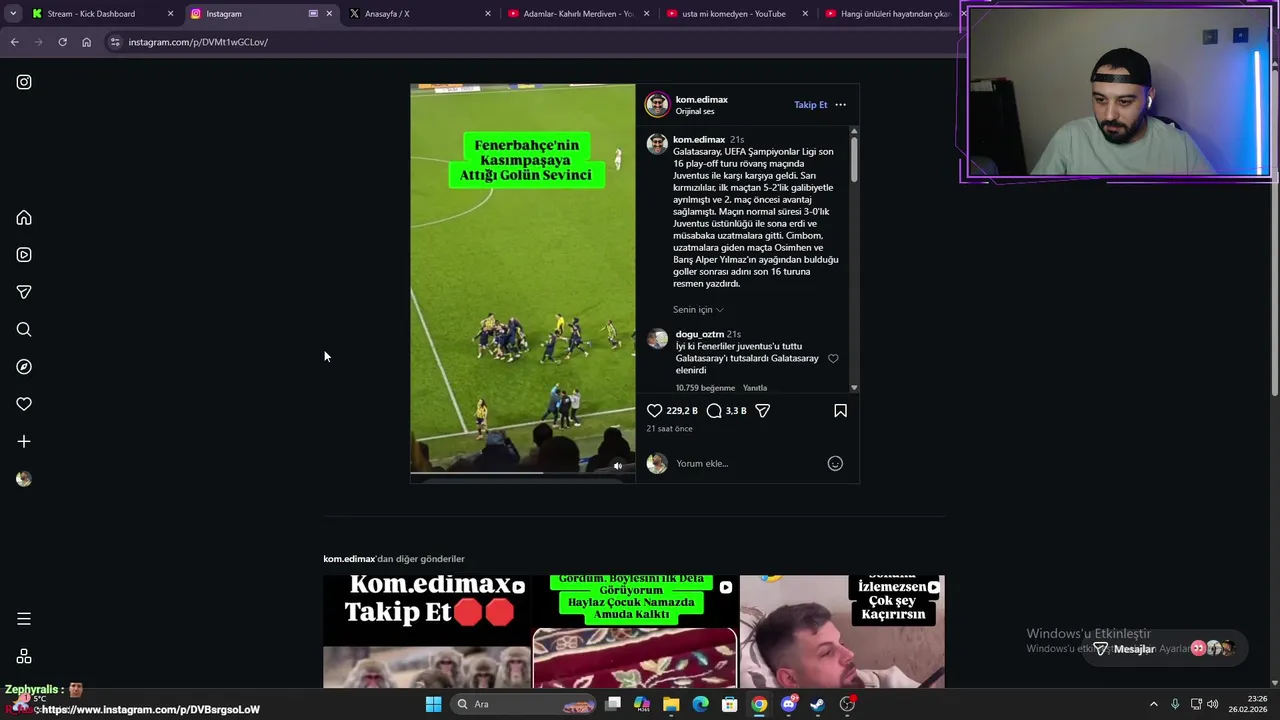This screenshot has width=1280, height=720.
Task: Open Reels icon in sidebar
Action: [24, 255]
